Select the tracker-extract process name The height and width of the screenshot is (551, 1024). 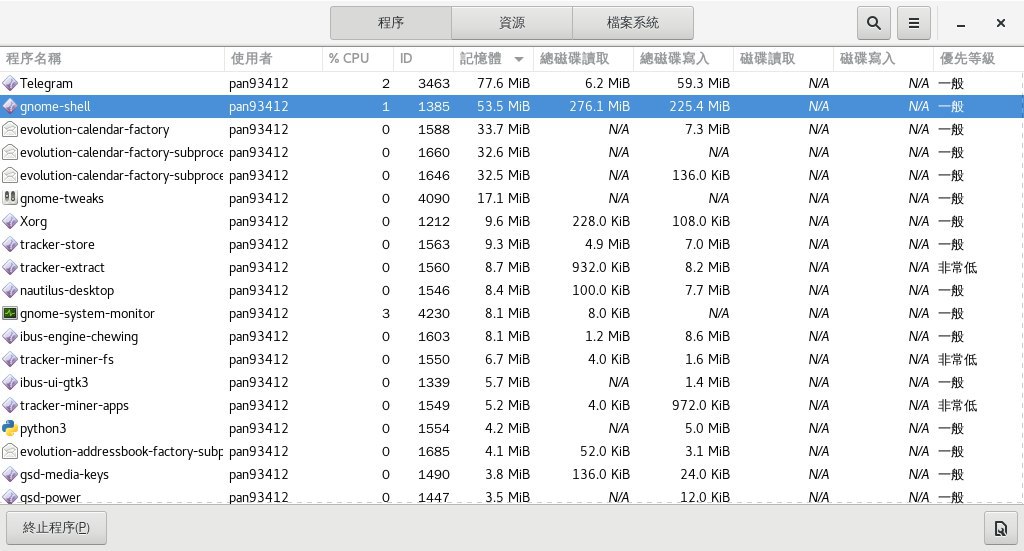click(62, 267)
